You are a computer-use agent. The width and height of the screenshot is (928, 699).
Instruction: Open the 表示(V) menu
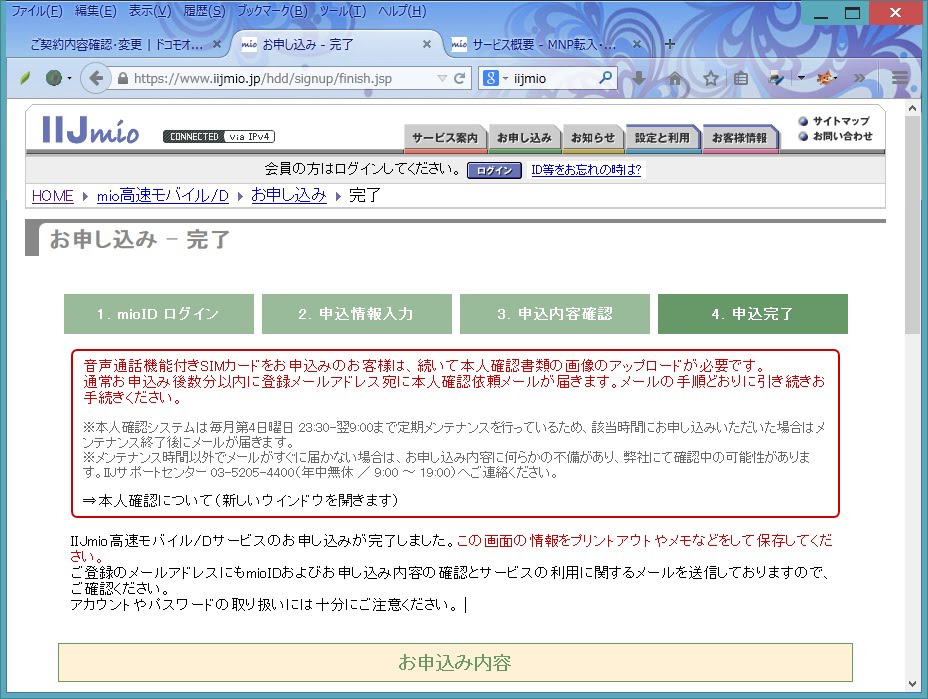[x=150, y=11]
